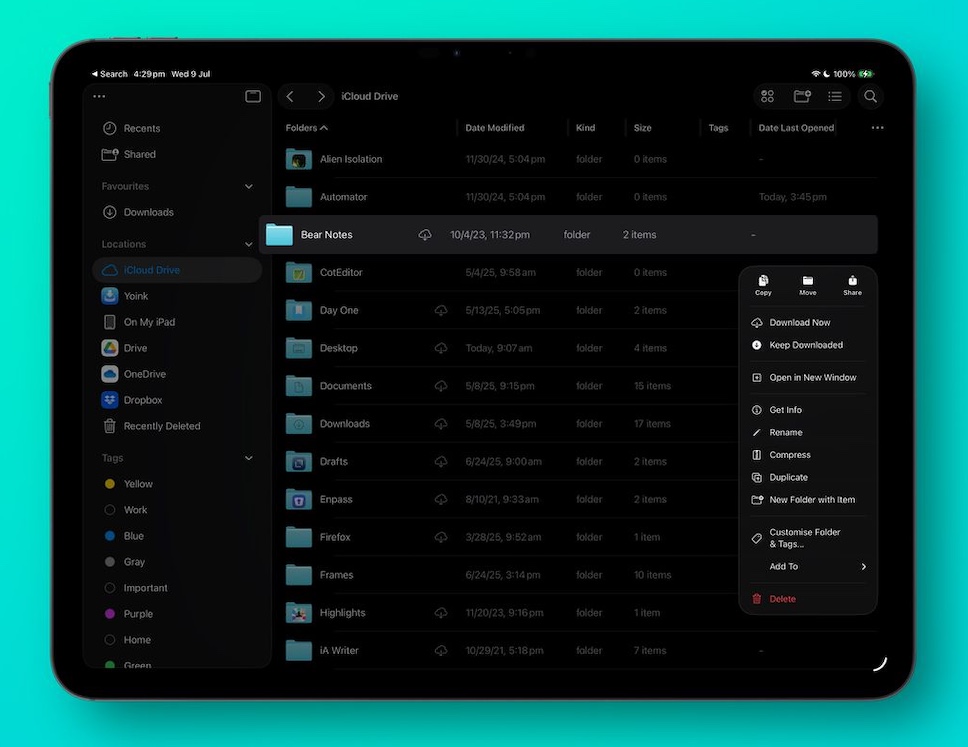Viewport: 968px width, 747px height.
Task: Select the Home tag in sidebar
Action: pyautogui.click(x=137, y=640)
